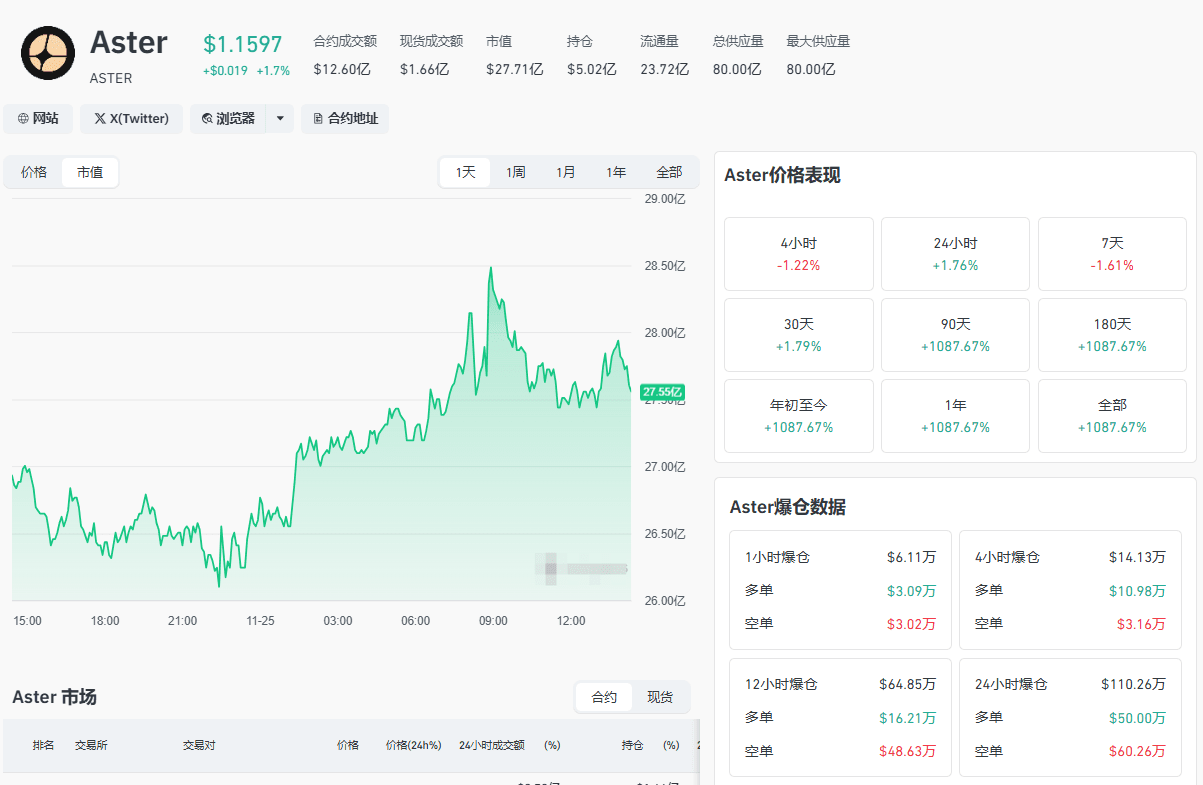
Task: Click the 浏览器 explorer icon
Action: (207, 119)
